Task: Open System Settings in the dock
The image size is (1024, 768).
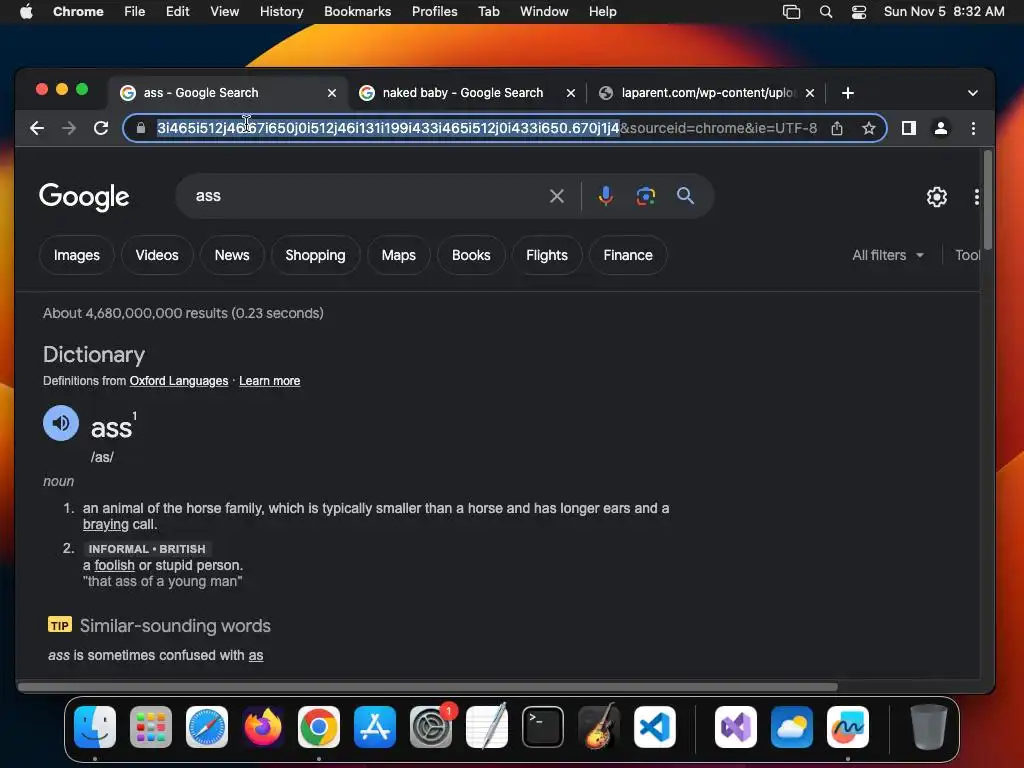Action: pyautogui.click(x=431, y=727)
